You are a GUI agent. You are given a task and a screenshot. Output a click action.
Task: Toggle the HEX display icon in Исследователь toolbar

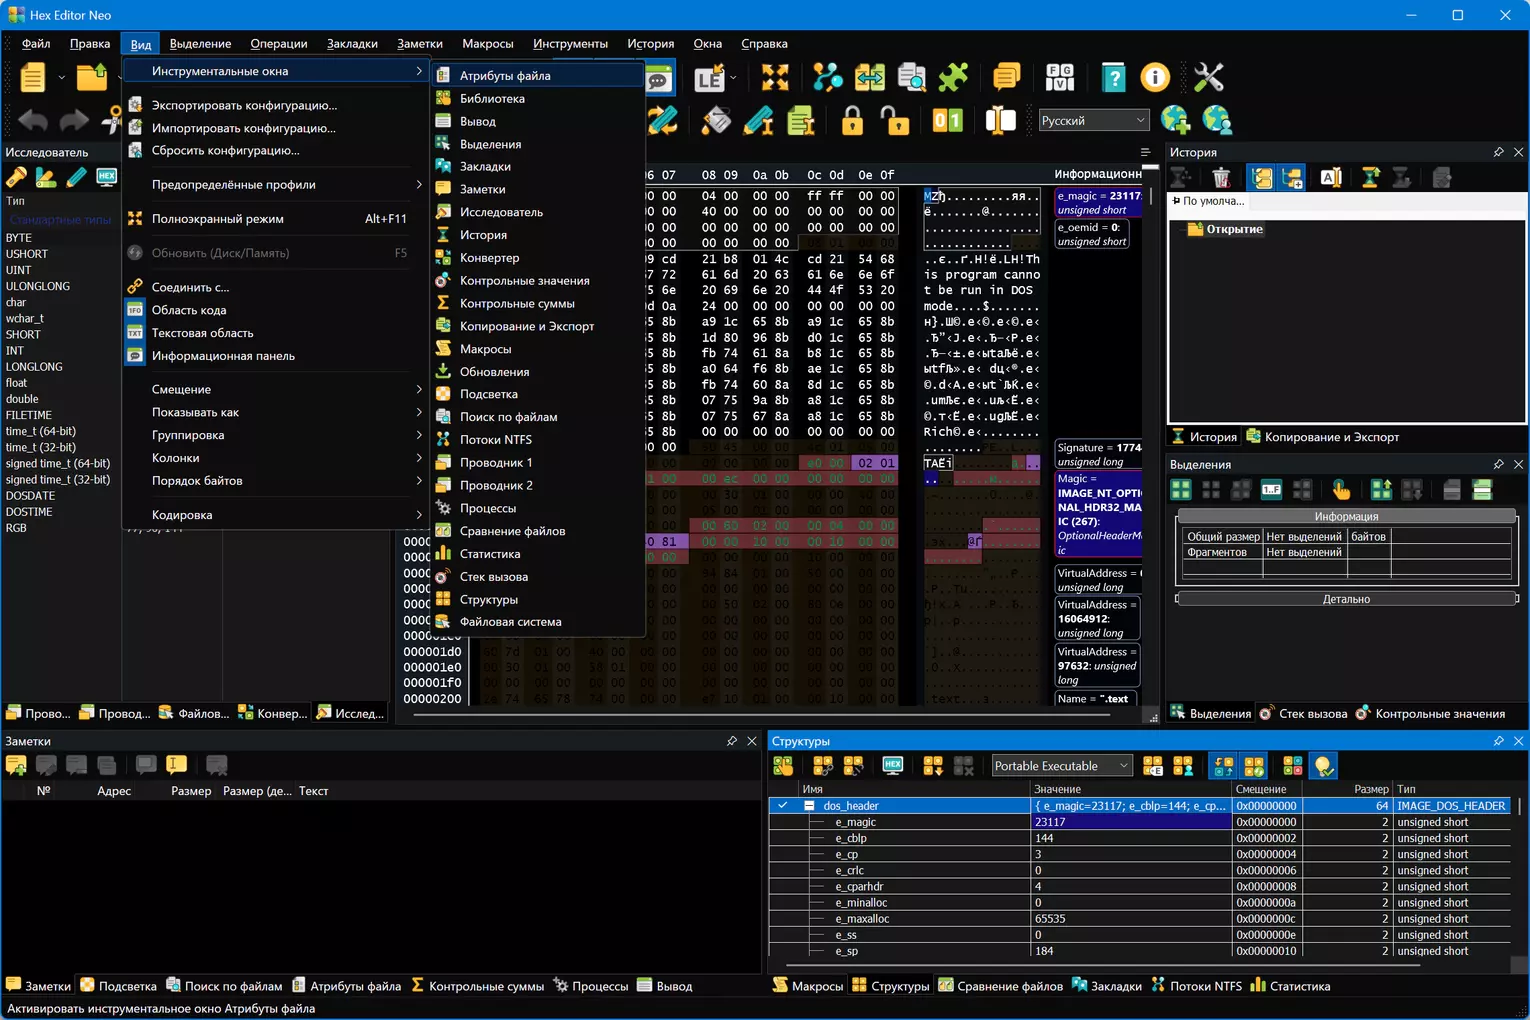106,177
